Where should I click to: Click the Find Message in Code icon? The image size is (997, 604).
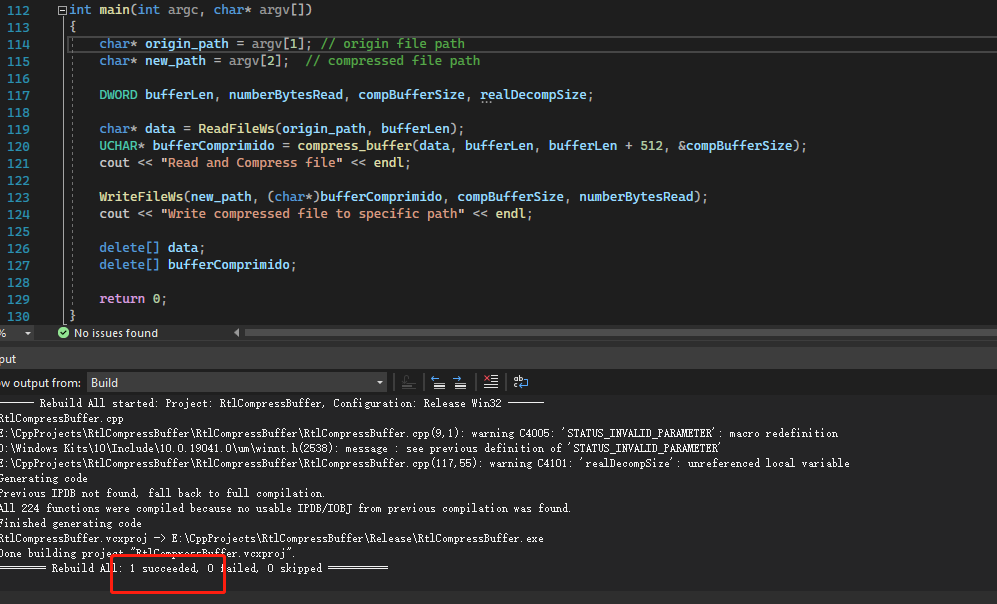tap(408, 382)
